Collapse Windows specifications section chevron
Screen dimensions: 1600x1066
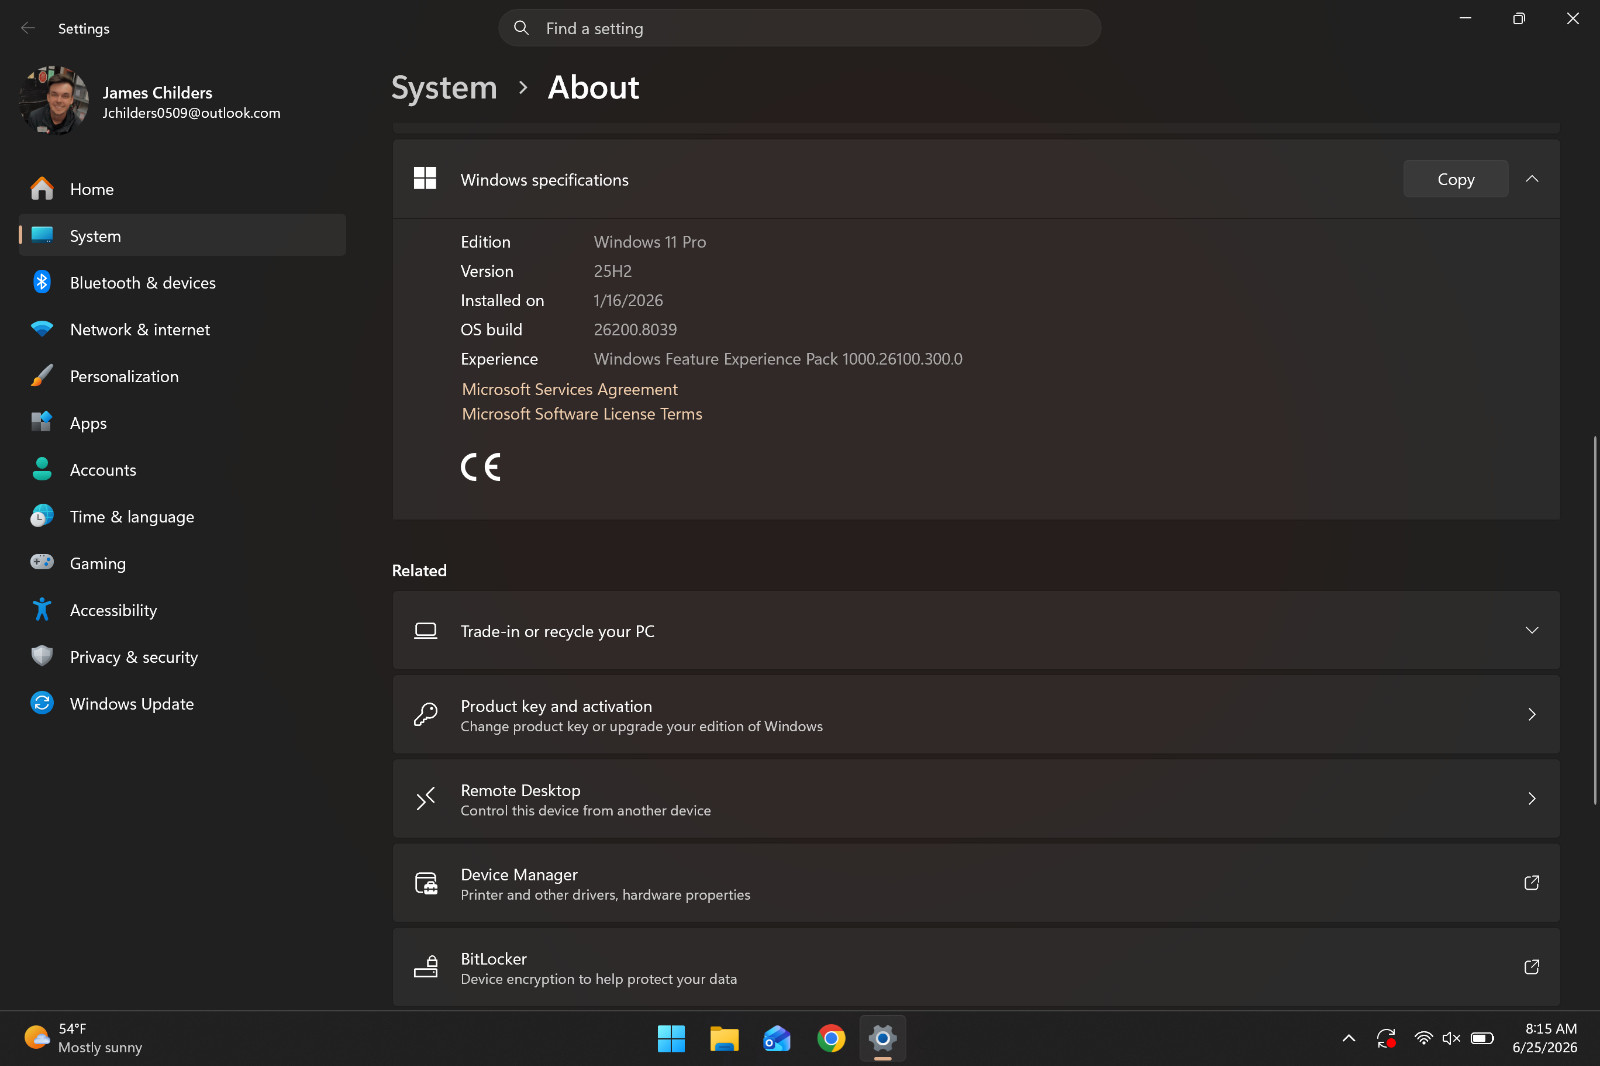tap(1532, 179)
